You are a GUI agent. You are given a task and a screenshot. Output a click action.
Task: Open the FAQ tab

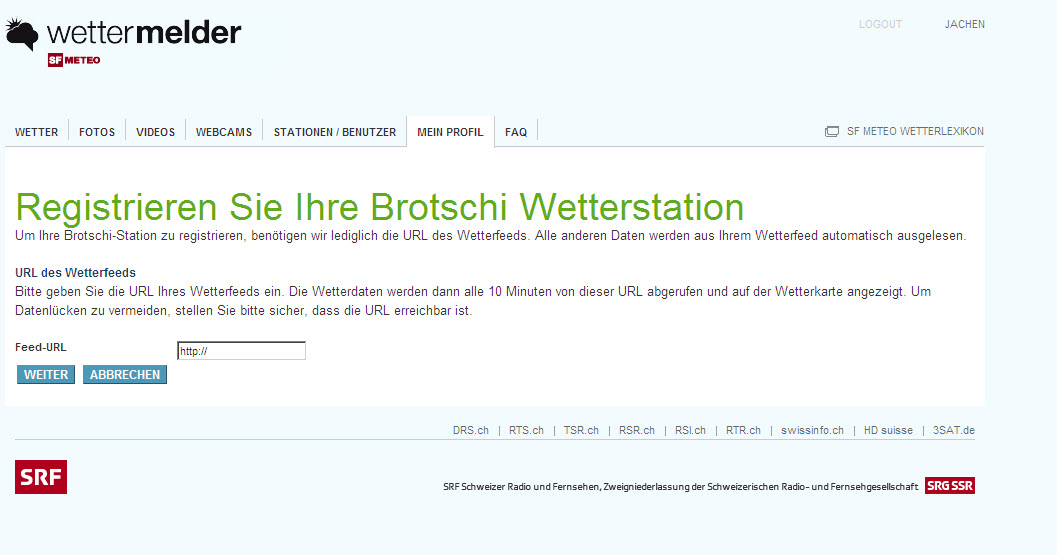coord(516,132)
